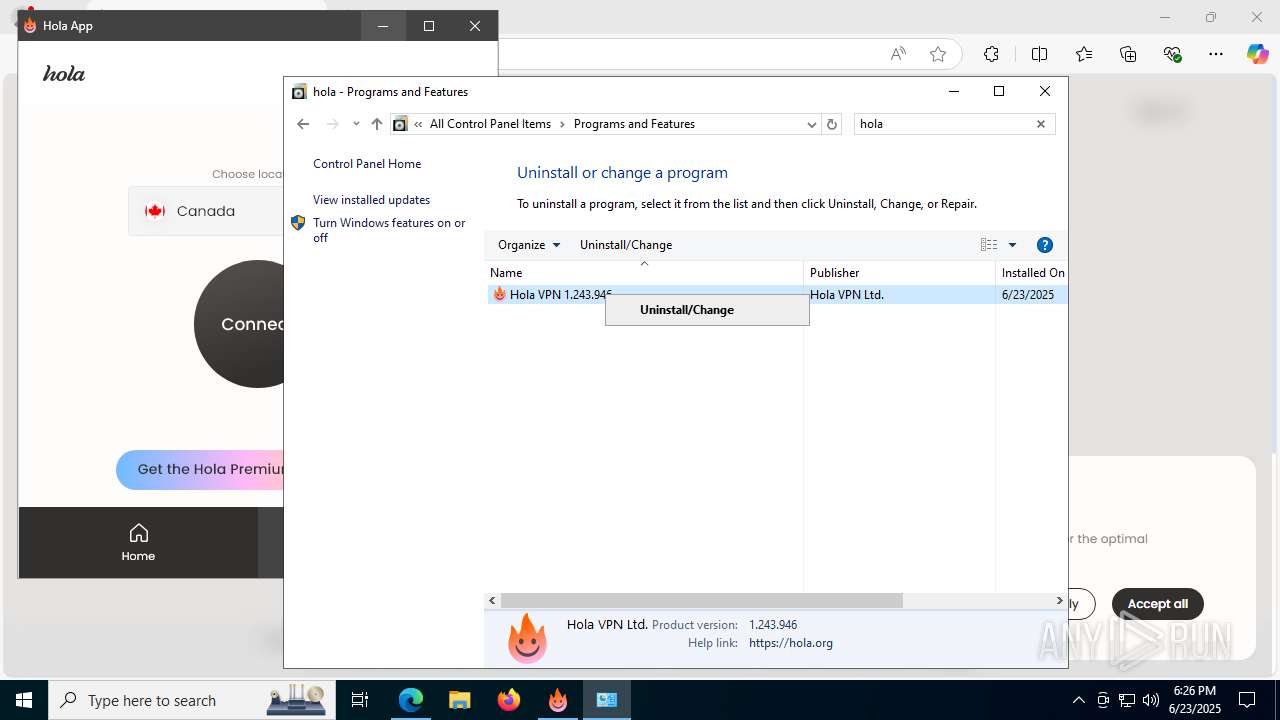Click Accept all cookies button in browser
Screen dimensions: 1280x720
[1157, 604]
